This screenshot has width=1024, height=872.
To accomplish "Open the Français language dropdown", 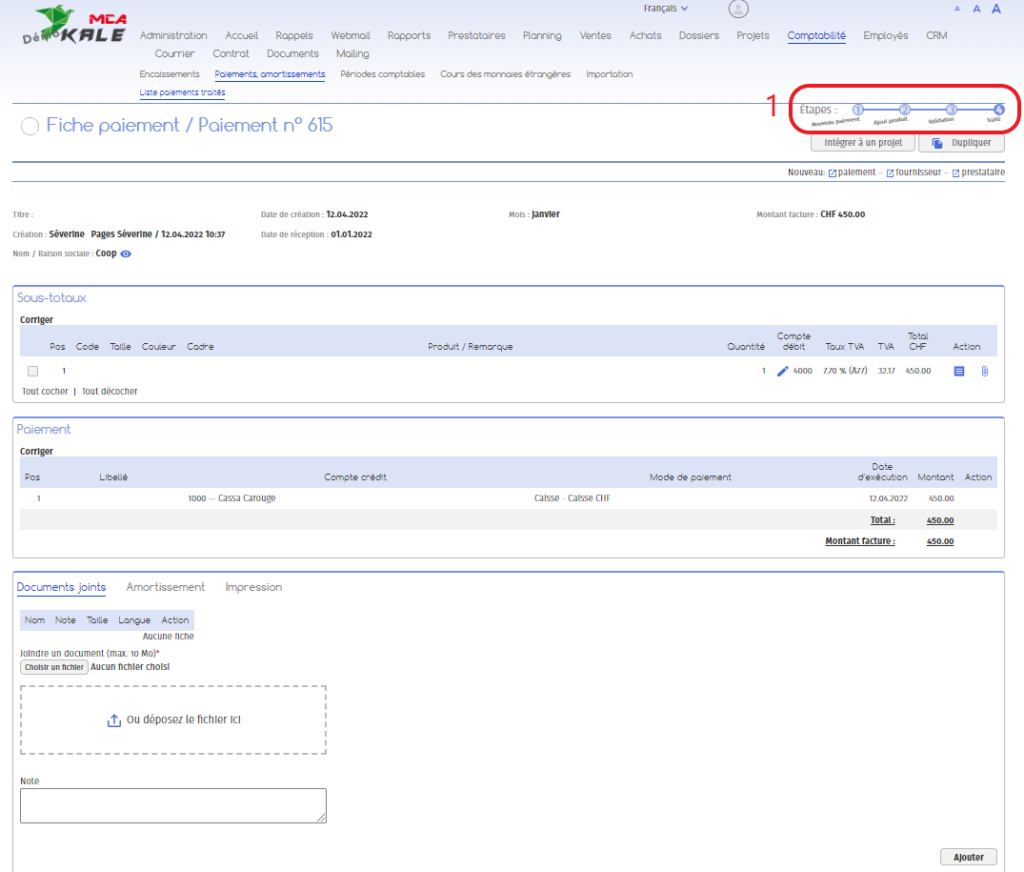I will point(665,9).
